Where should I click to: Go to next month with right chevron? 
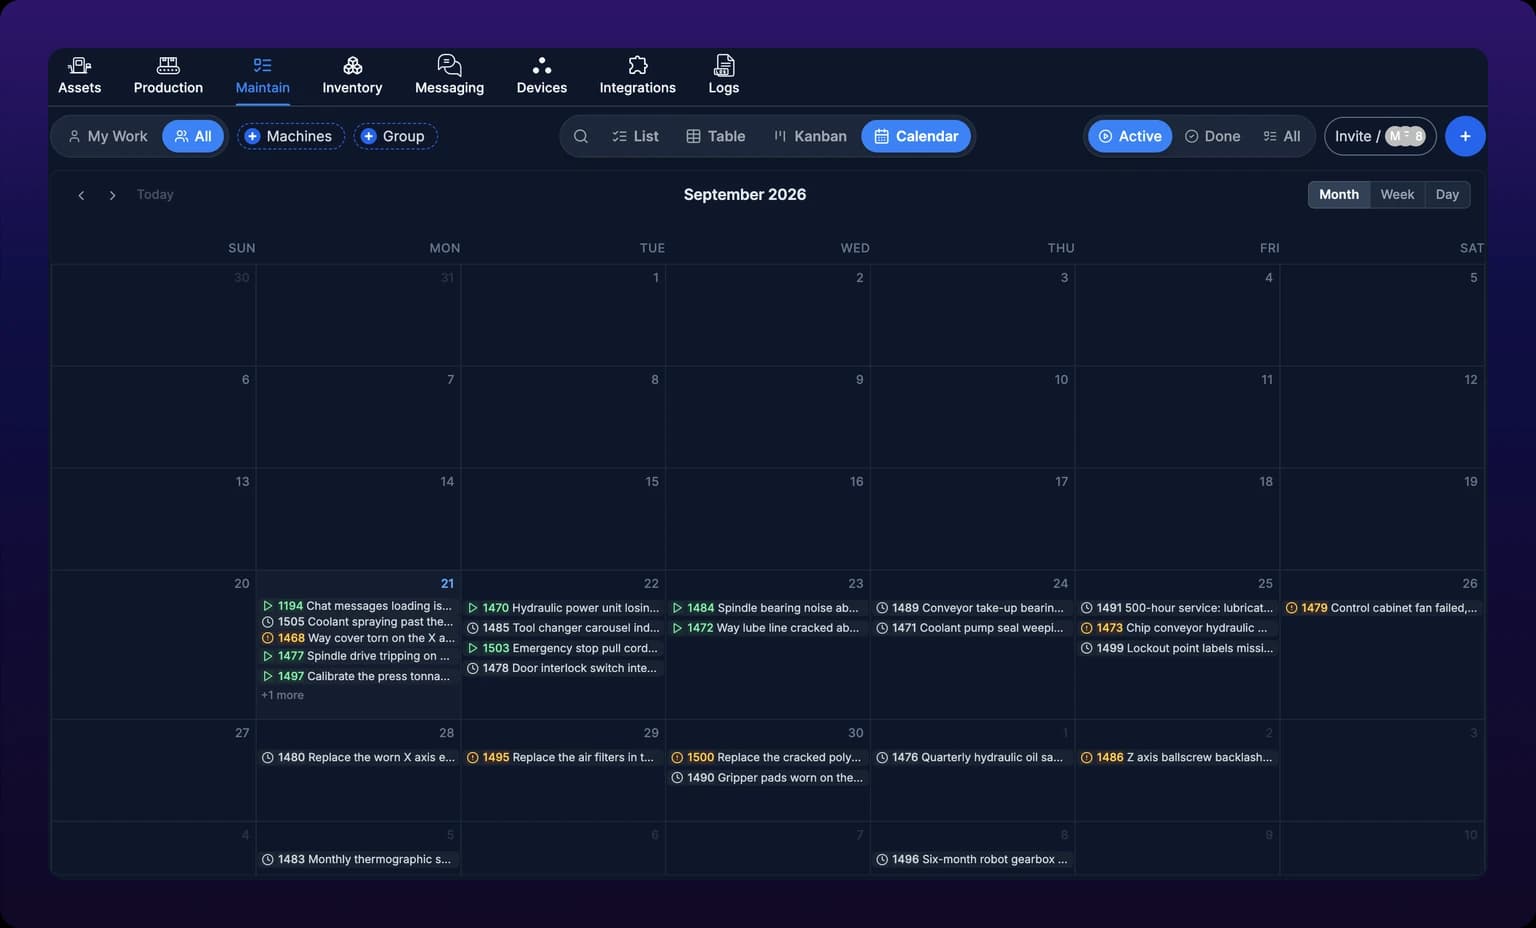112,195
